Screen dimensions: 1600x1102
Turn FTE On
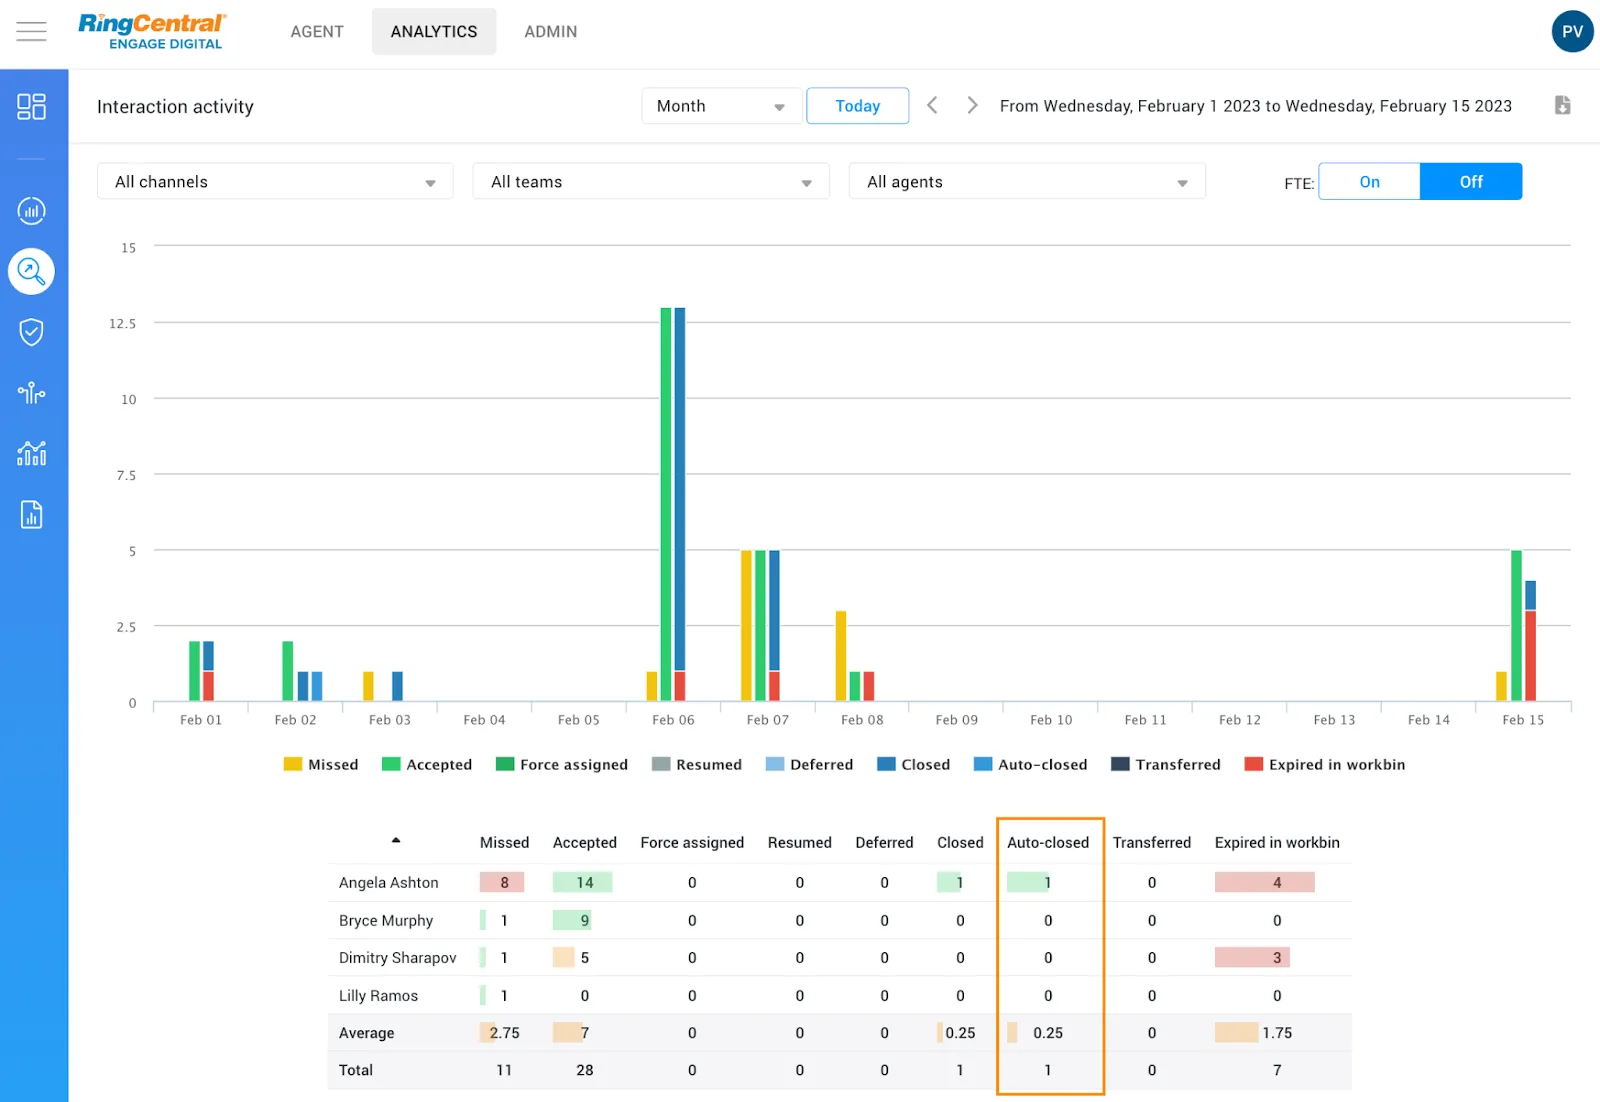pos(1369,182)
